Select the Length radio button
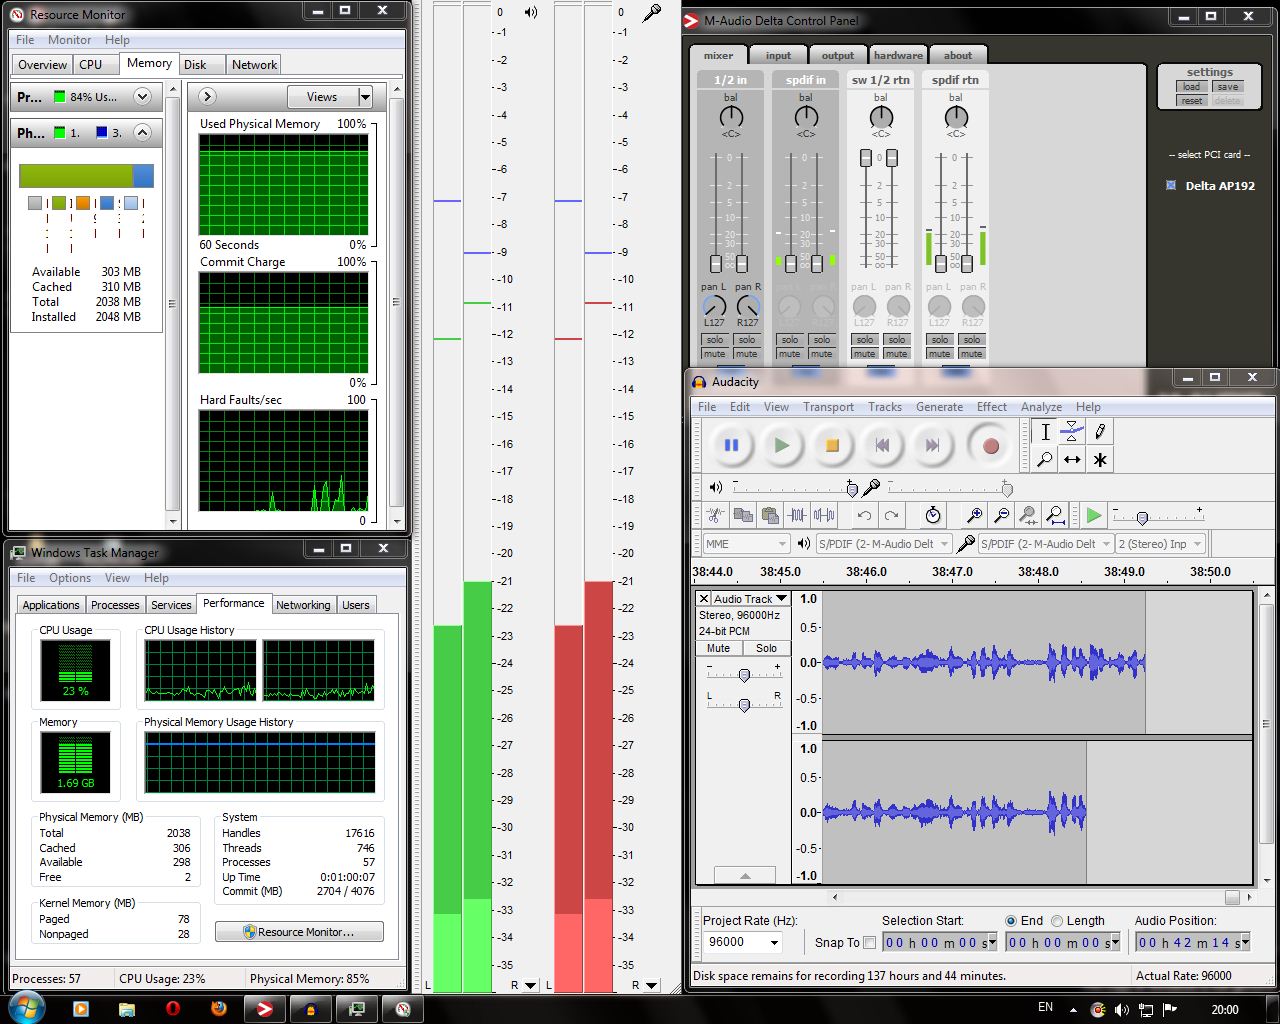Viewport: 1280px width, 1024px height. coord(1057,921)
